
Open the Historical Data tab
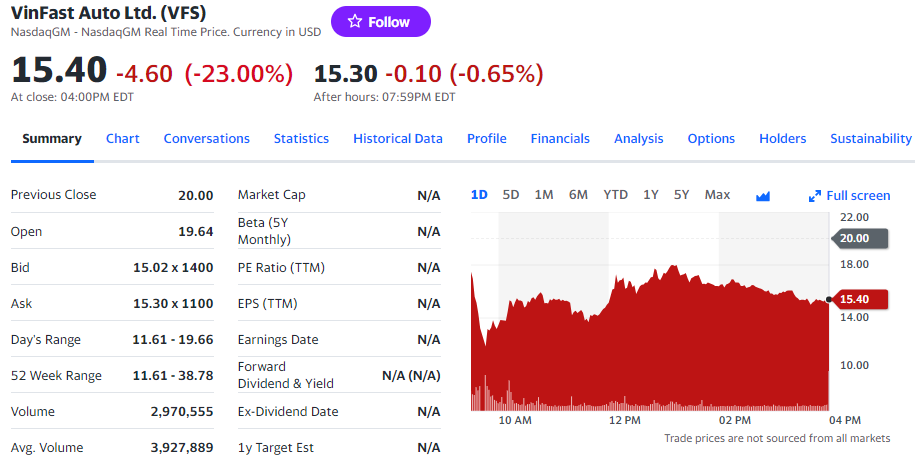coord(398,139)
